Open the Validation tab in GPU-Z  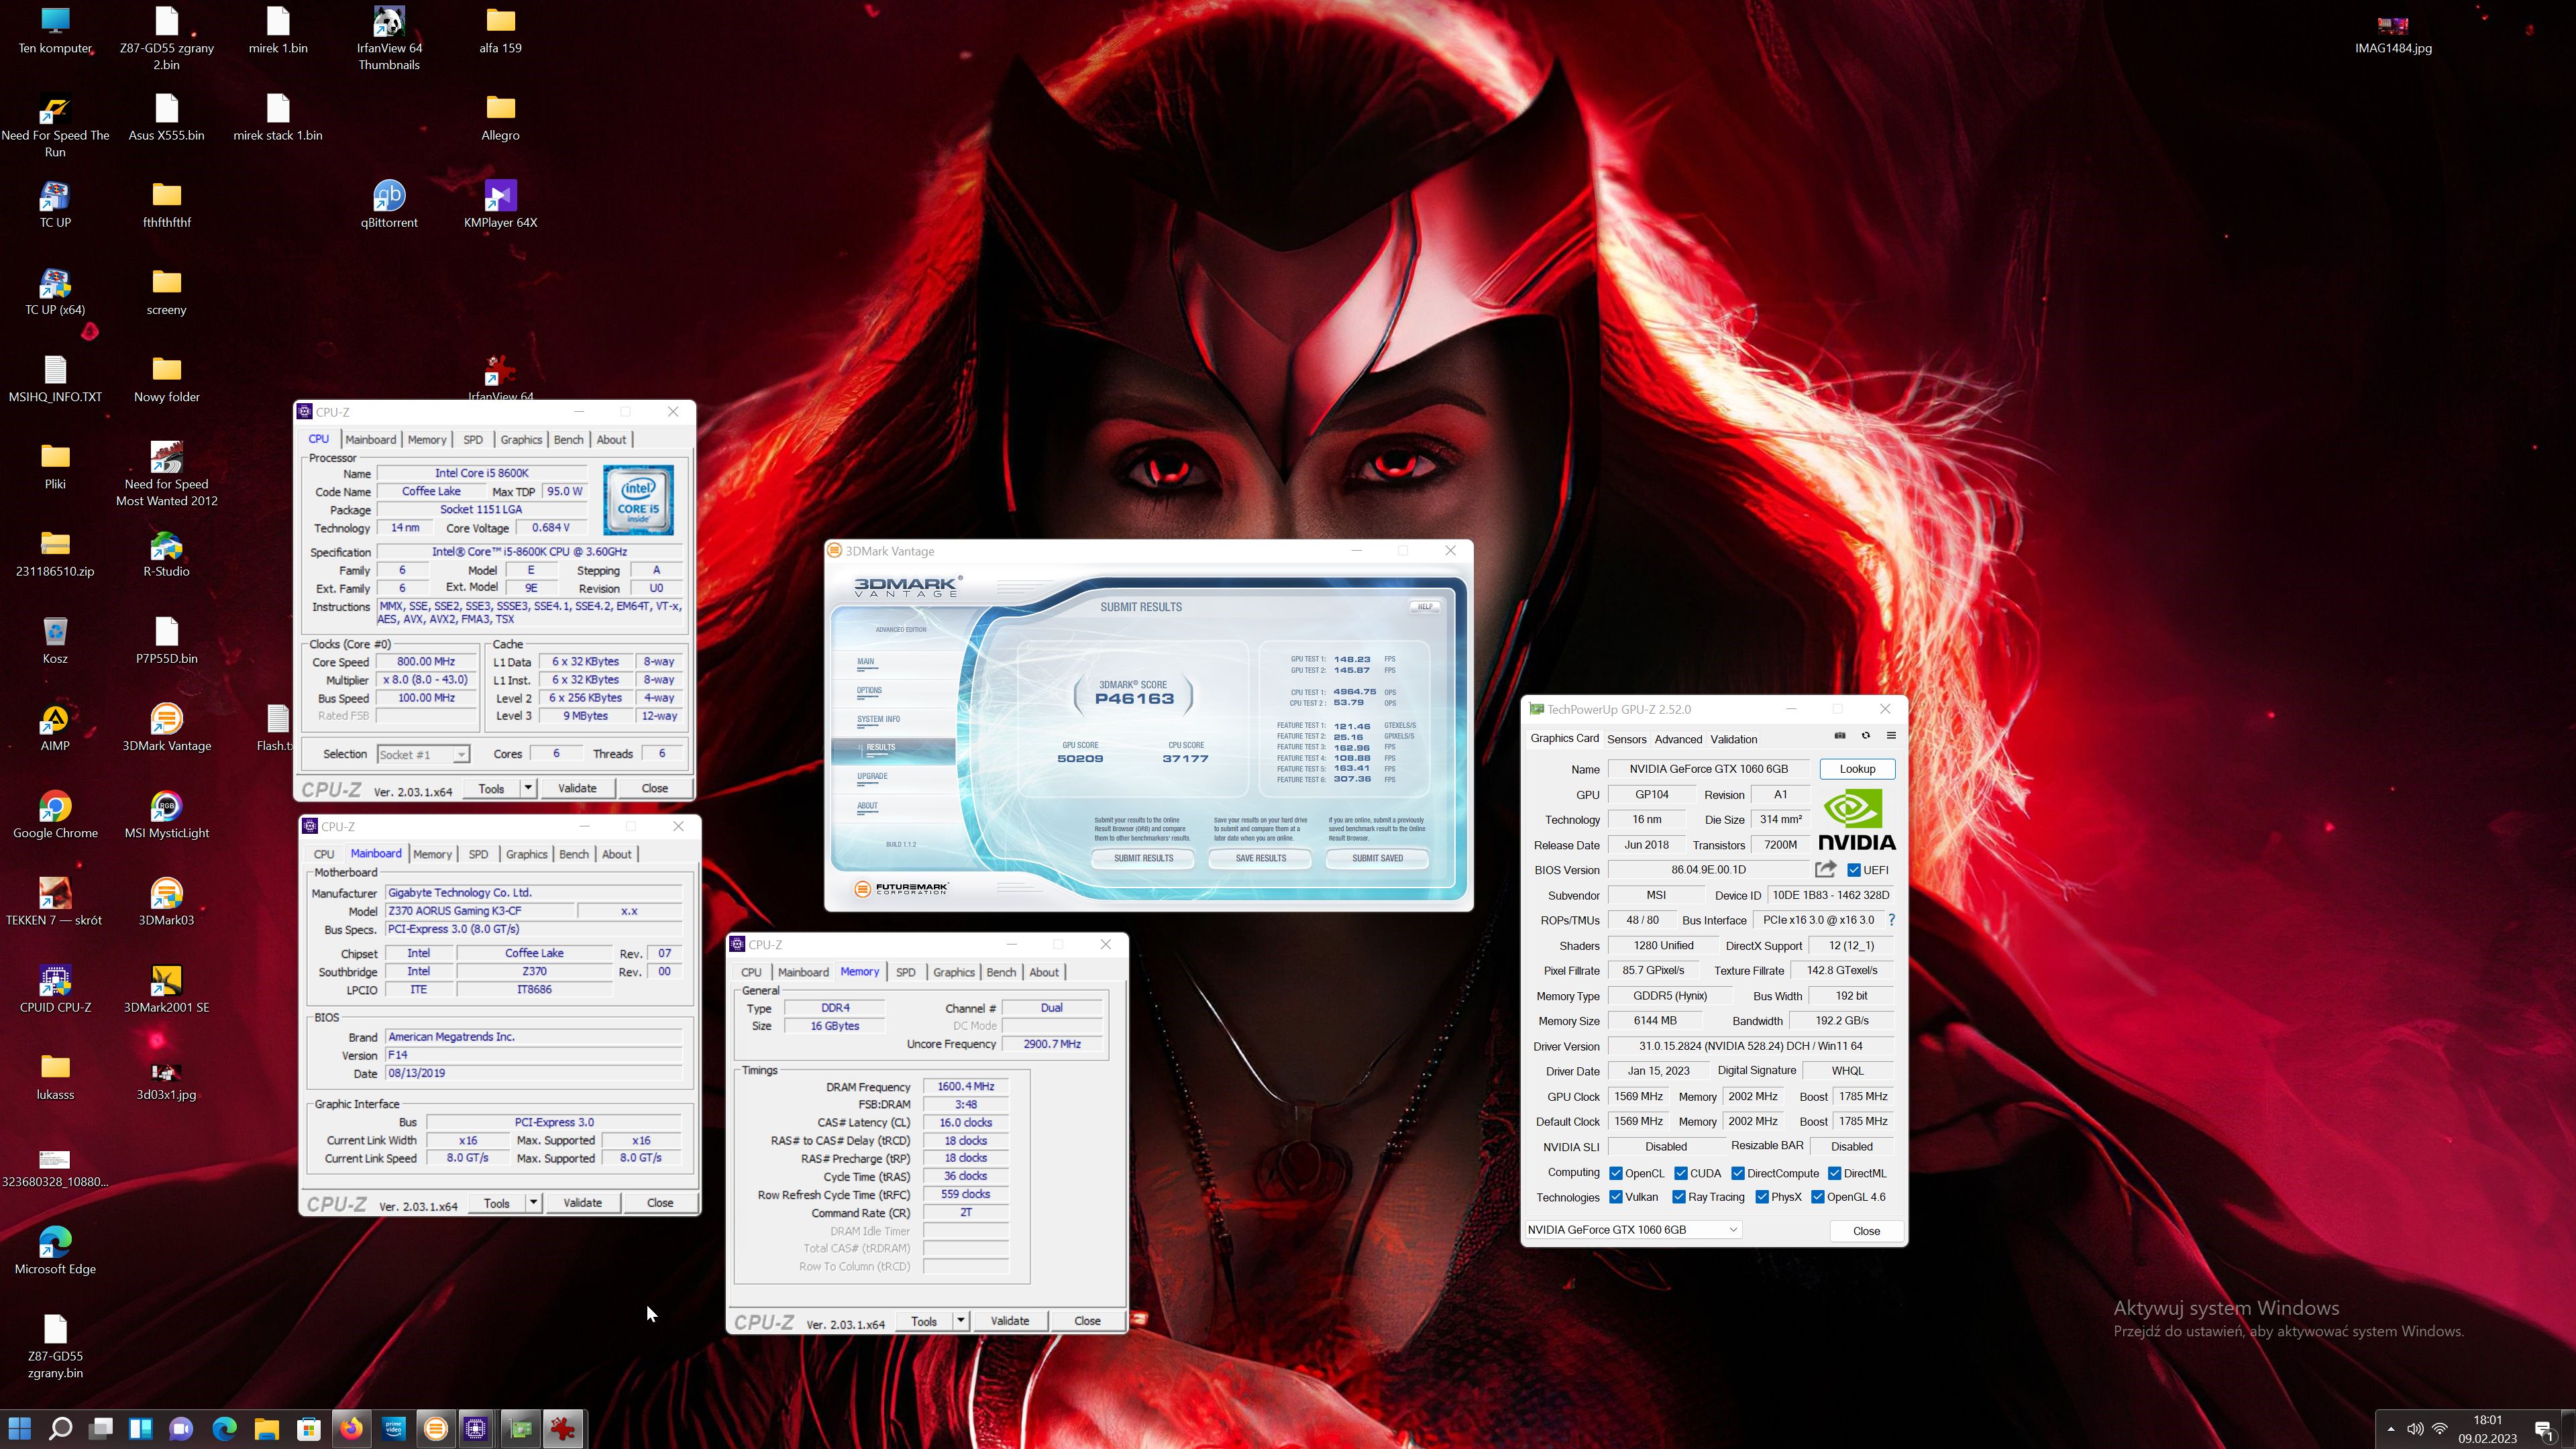coord(1733,739)
